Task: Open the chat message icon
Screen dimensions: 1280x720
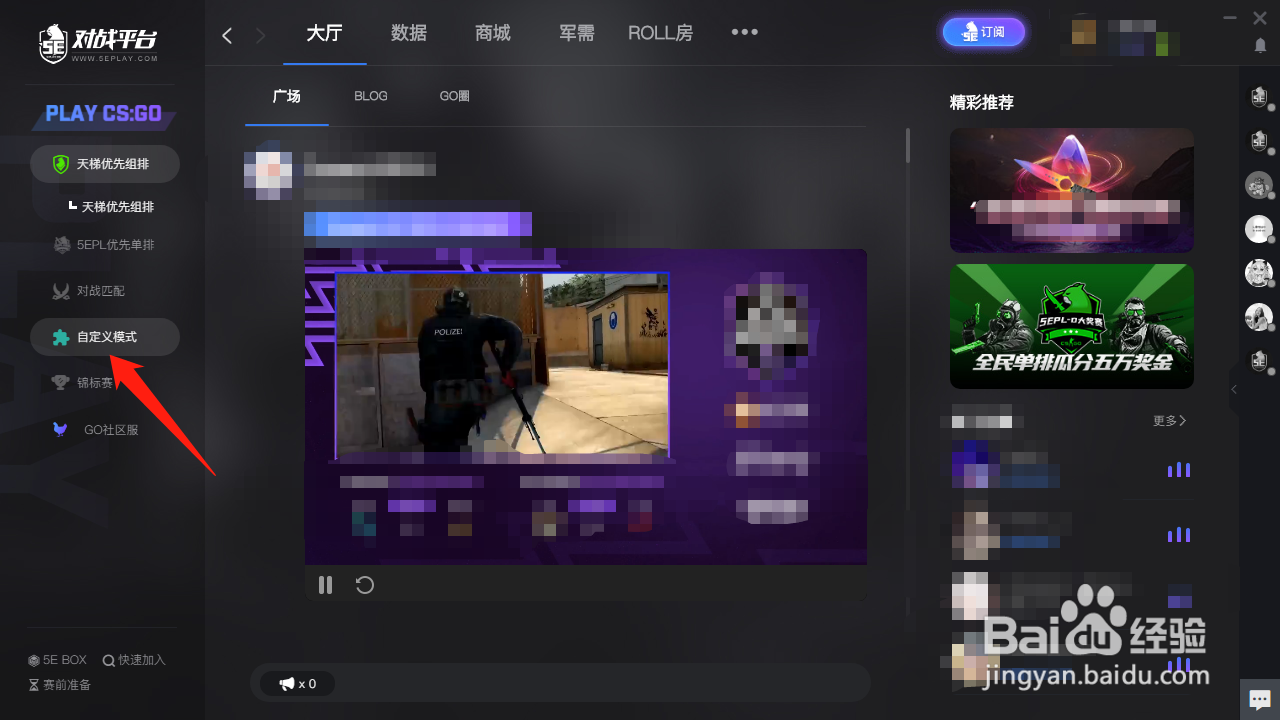Action: coord(1260,698)
